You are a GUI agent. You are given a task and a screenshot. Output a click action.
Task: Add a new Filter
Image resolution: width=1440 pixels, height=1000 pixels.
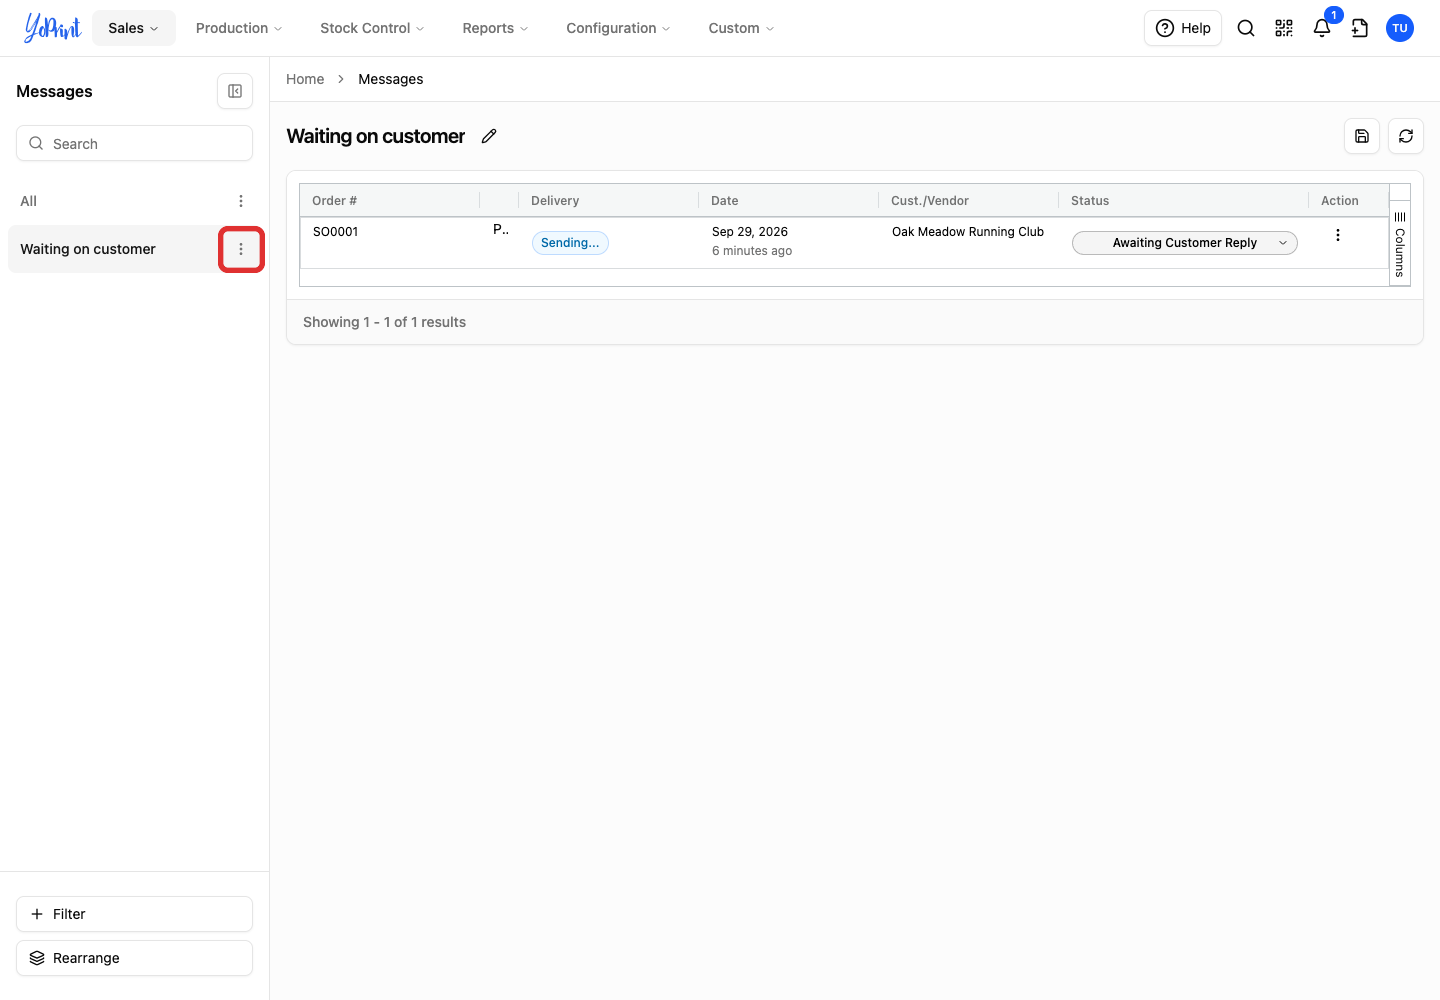(134, 914)
